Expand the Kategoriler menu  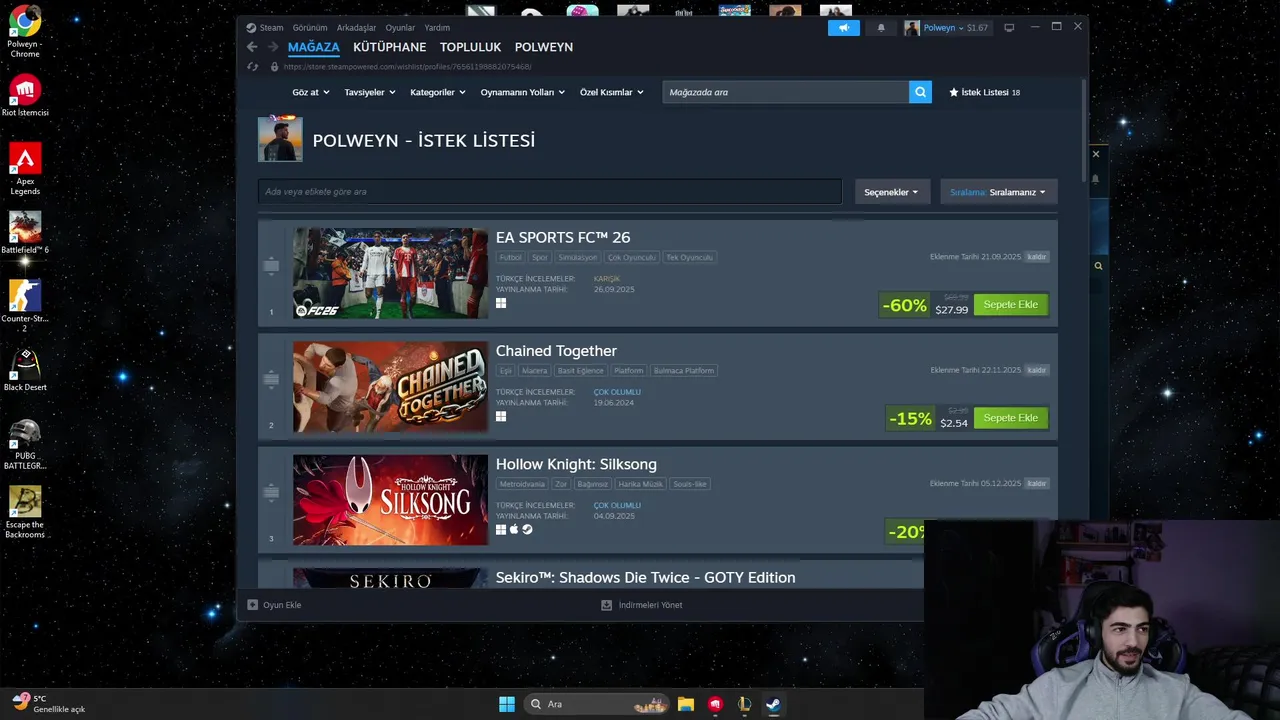click(438, 92)
